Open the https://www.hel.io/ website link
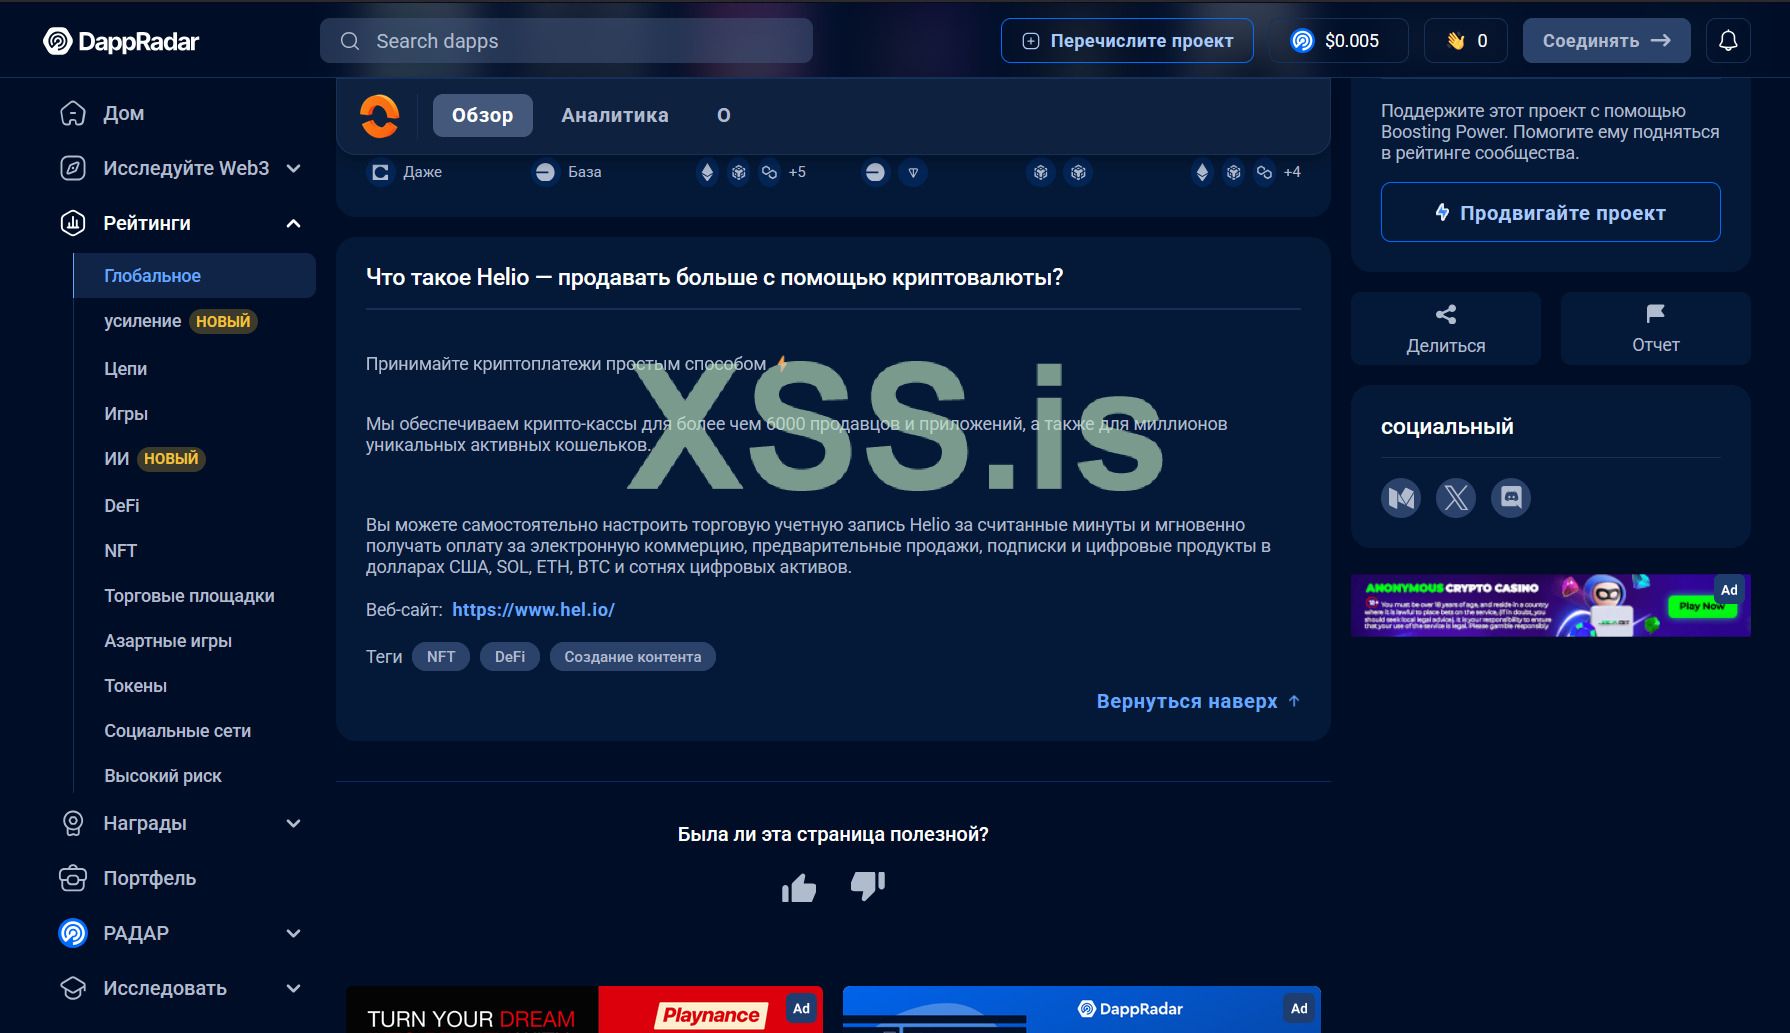The image size is (1790, 1033). tap(533, 609)
